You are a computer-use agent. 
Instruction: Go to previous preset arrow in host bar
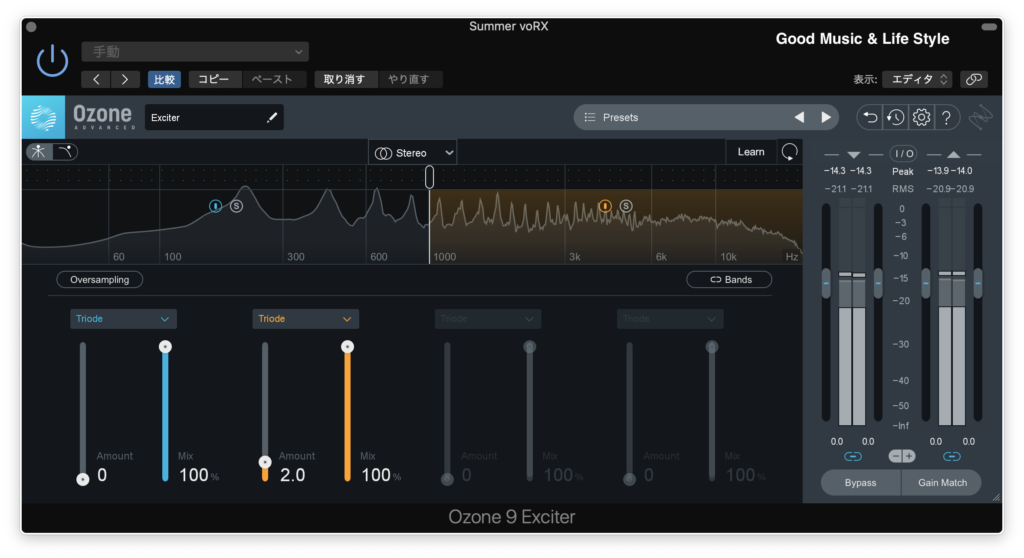click(96, 79)
